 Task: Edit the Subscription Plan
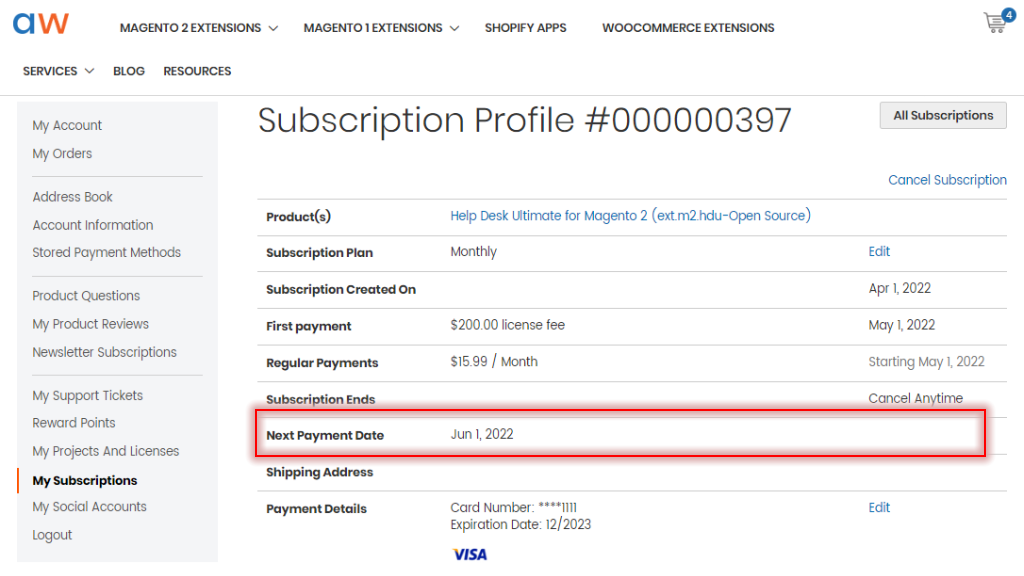[879, 251]
